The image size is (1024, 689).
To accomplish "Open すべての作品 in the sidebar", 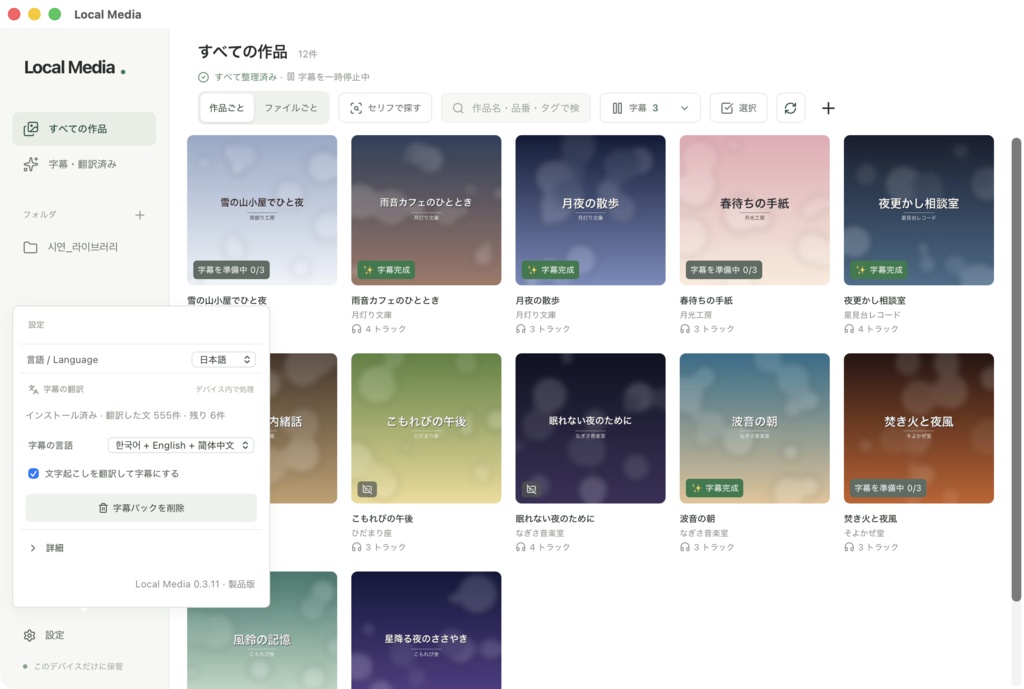I will coord(84,129).
